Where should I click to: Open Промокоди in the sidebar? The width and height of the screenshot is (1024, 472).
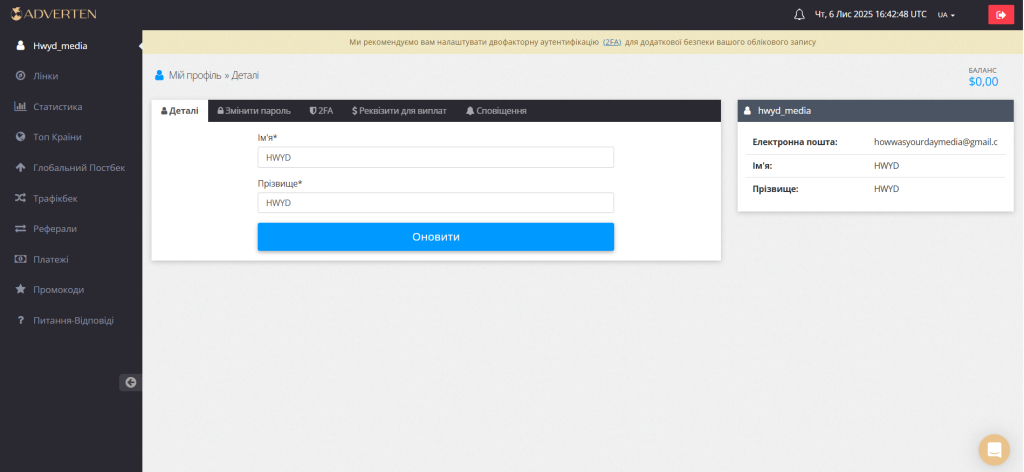(x=58, y=290)
